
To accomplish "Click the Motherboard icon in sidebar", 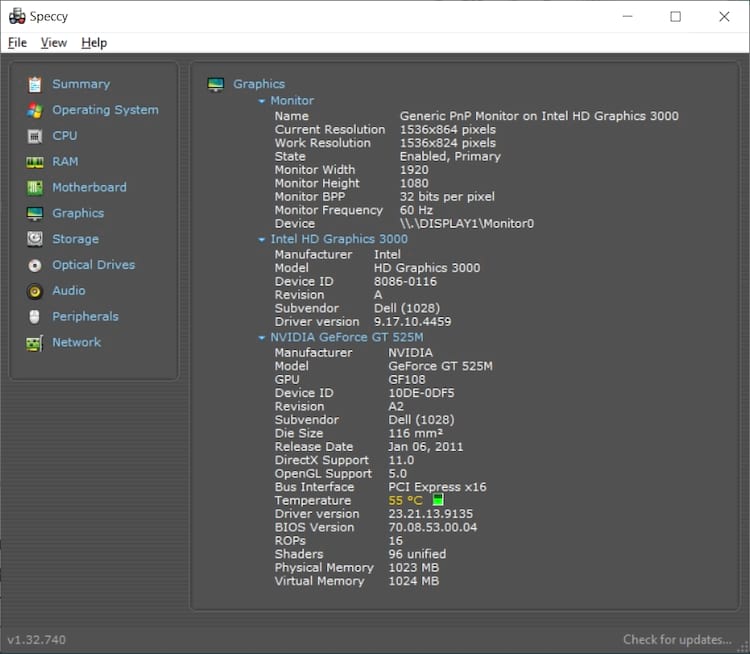I will (x=34, y=188).
